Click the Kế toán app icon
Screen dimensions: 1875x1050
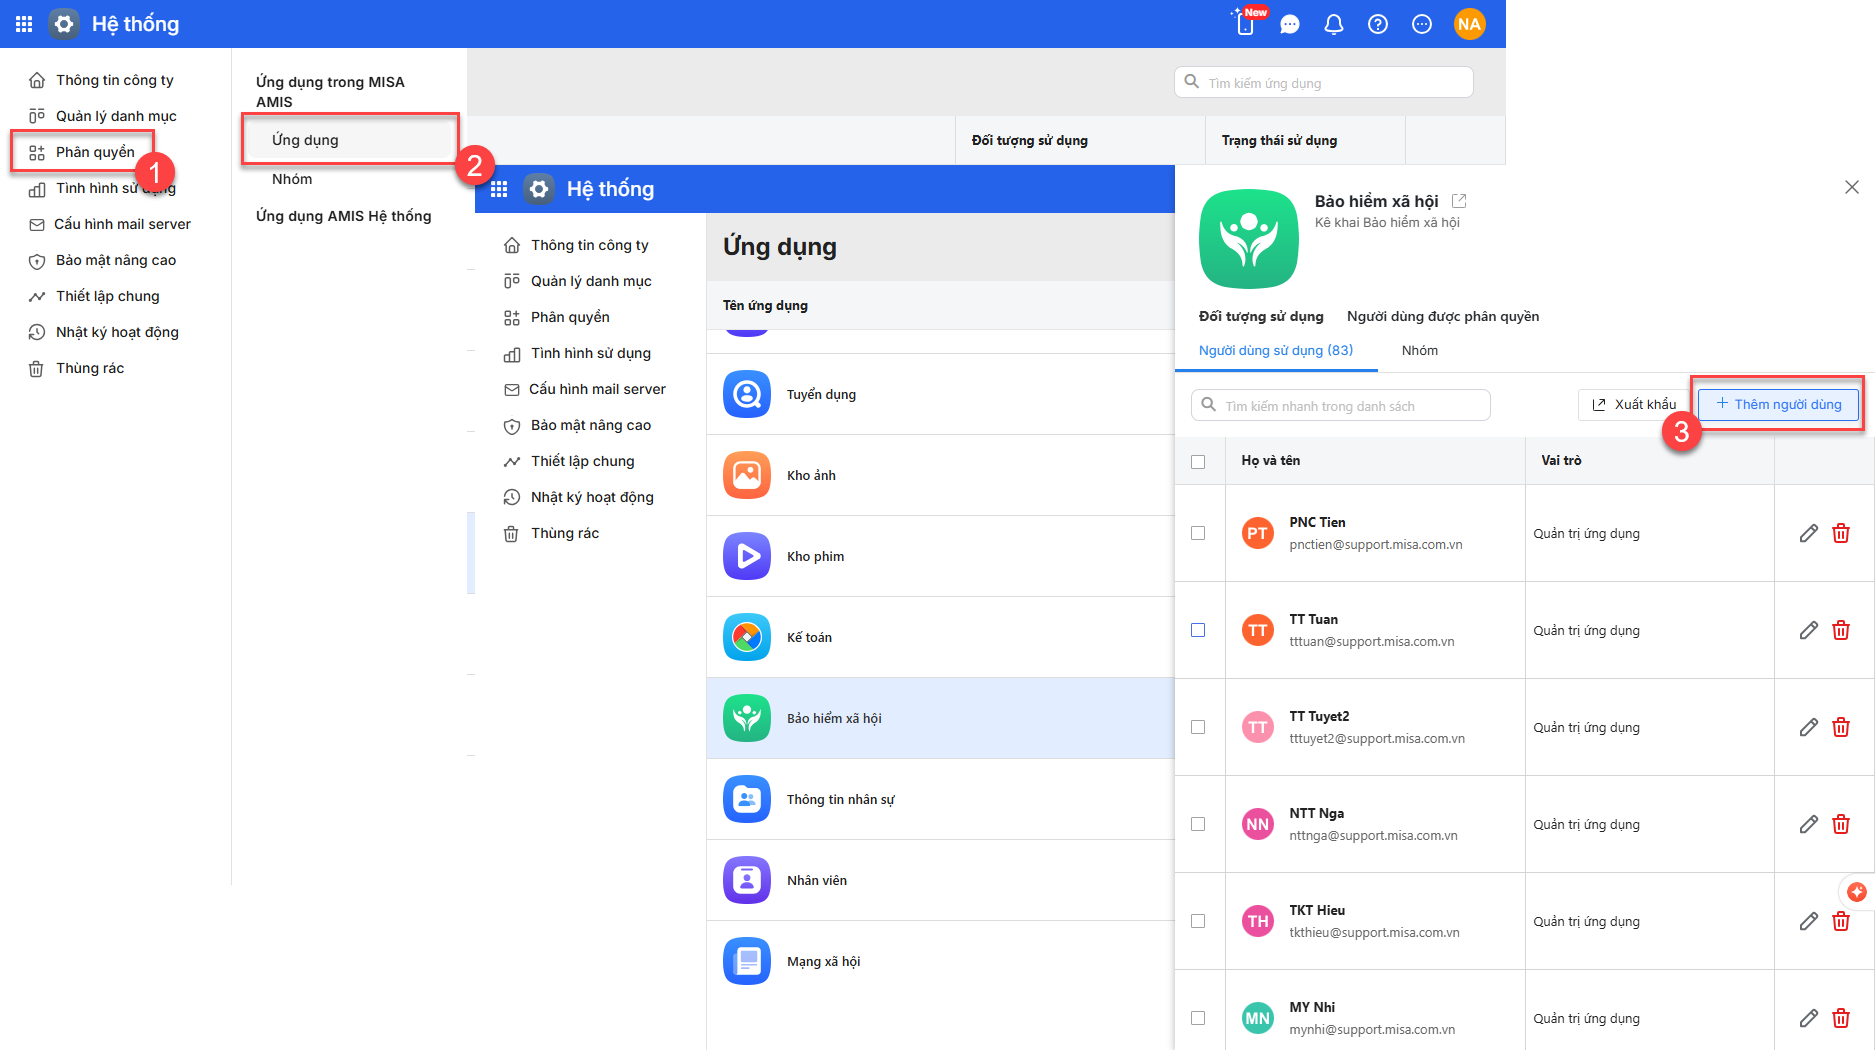point(747,637)
